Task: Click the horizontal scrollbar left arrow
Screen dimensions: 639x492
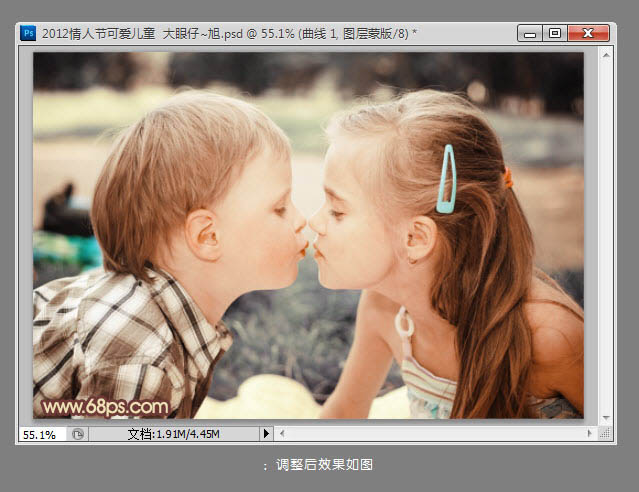Action: click(283, 434)
